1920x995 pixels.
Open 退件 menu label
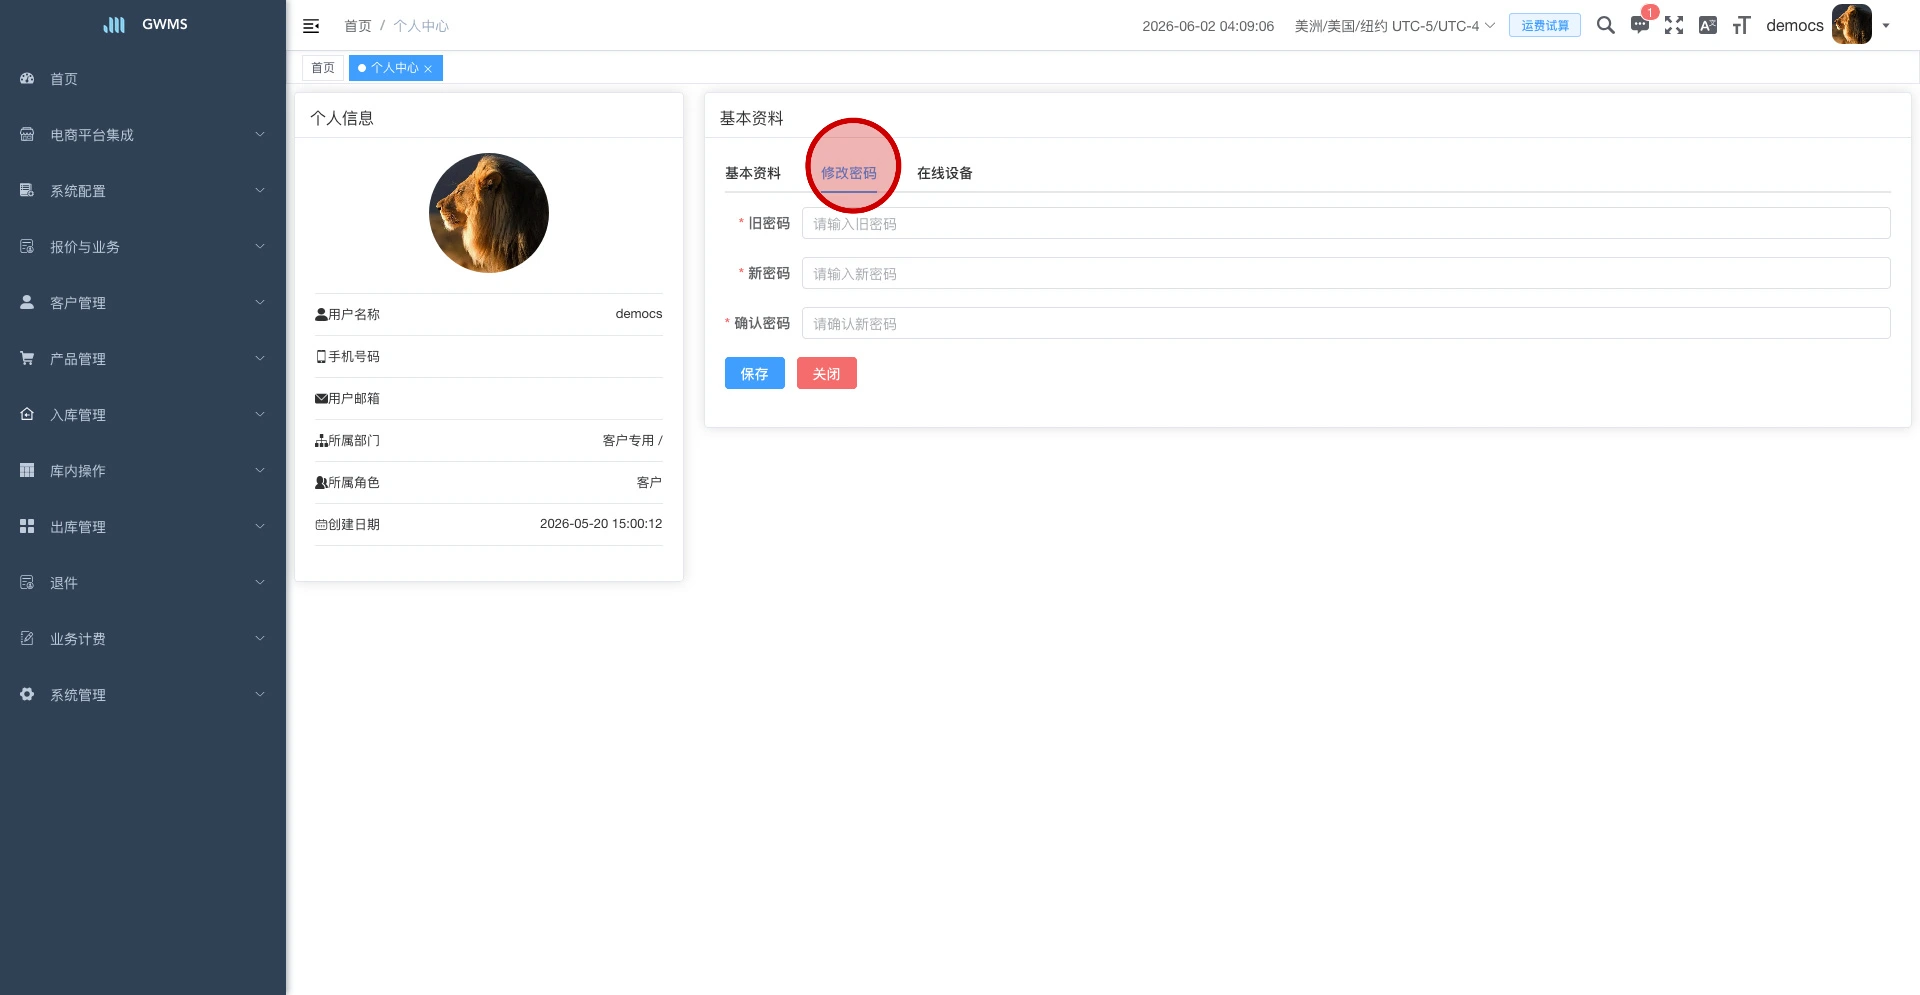[x=64, y=583]
